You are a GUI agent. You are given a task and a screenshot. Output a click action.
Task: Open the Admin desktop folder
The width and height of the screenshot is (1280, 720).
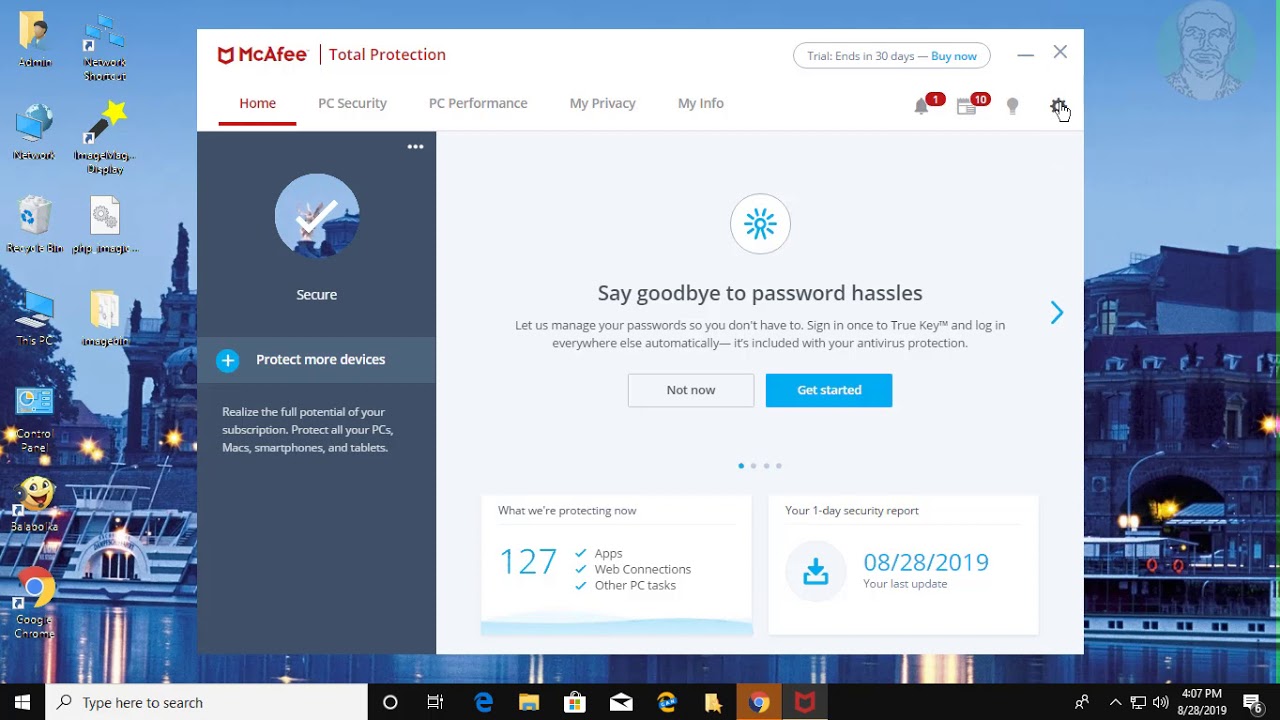pyautogui.click(x=34, y=40)
